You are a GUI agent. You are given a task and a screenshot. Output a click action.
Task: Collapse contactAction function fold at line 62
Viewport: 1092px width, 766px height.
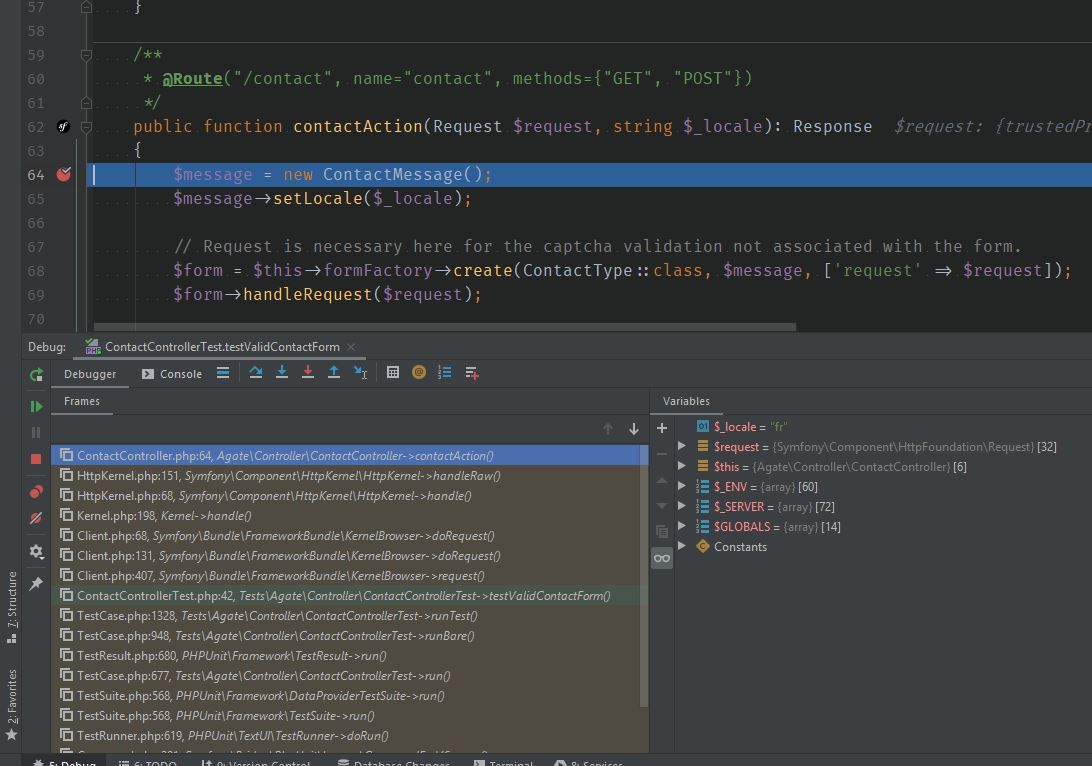pos(86,127)
